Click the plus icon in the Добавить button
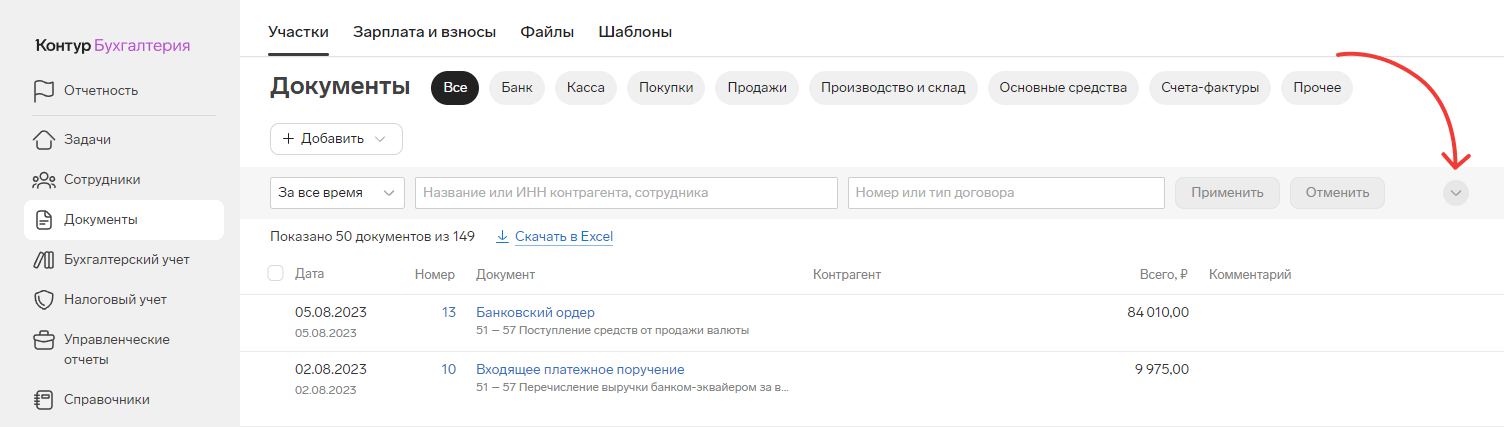This screenshot has width=1504, height=427. 288,139
